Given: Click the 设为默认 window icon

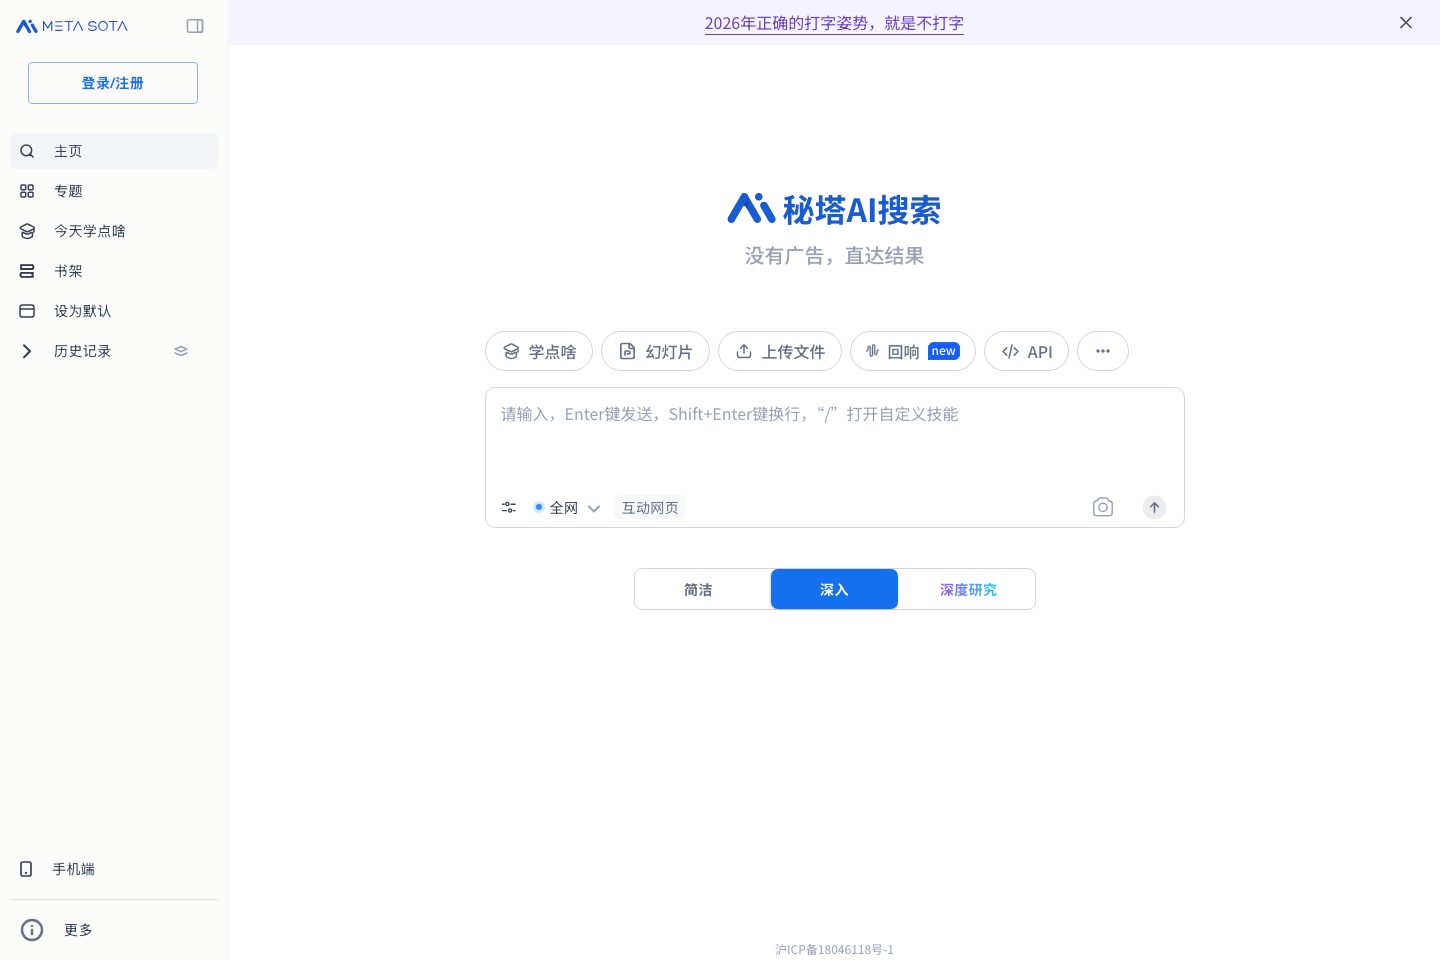Looking at the screenshot, I should click(27, 311).
